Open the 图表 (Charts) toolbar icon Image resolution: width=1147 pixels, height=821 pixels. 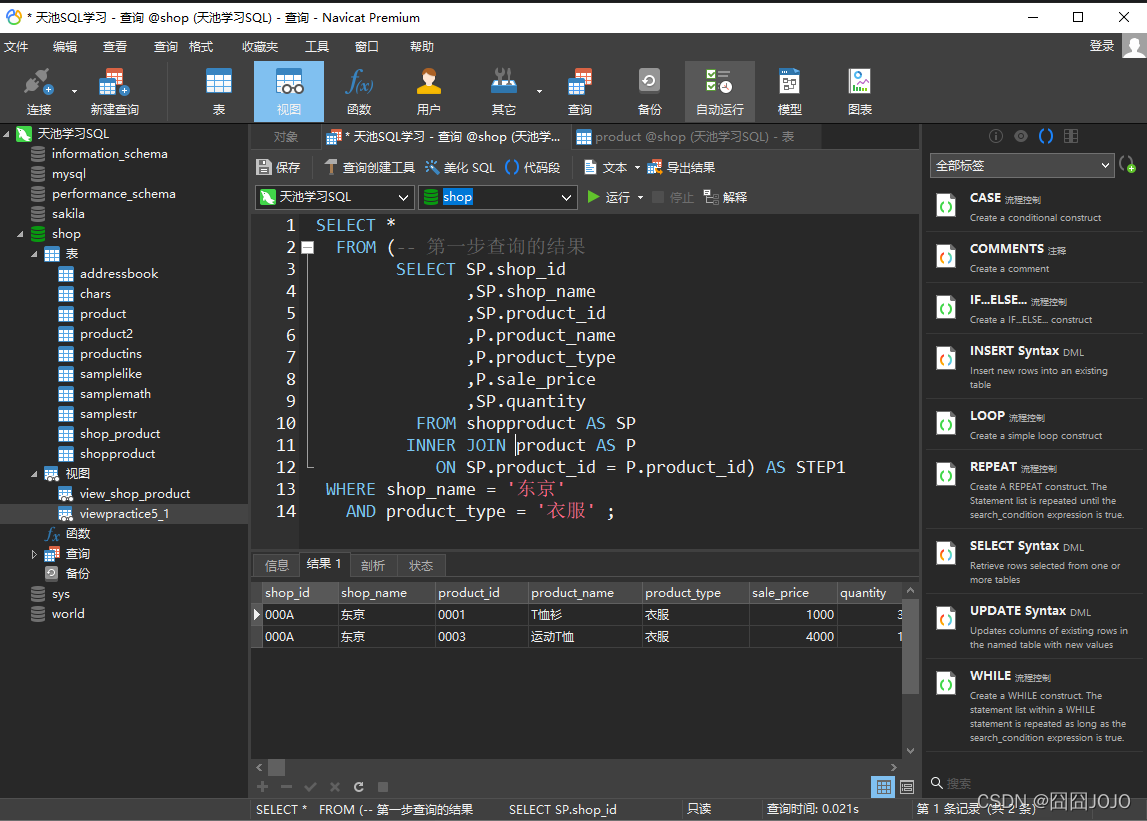pos(860,91)
